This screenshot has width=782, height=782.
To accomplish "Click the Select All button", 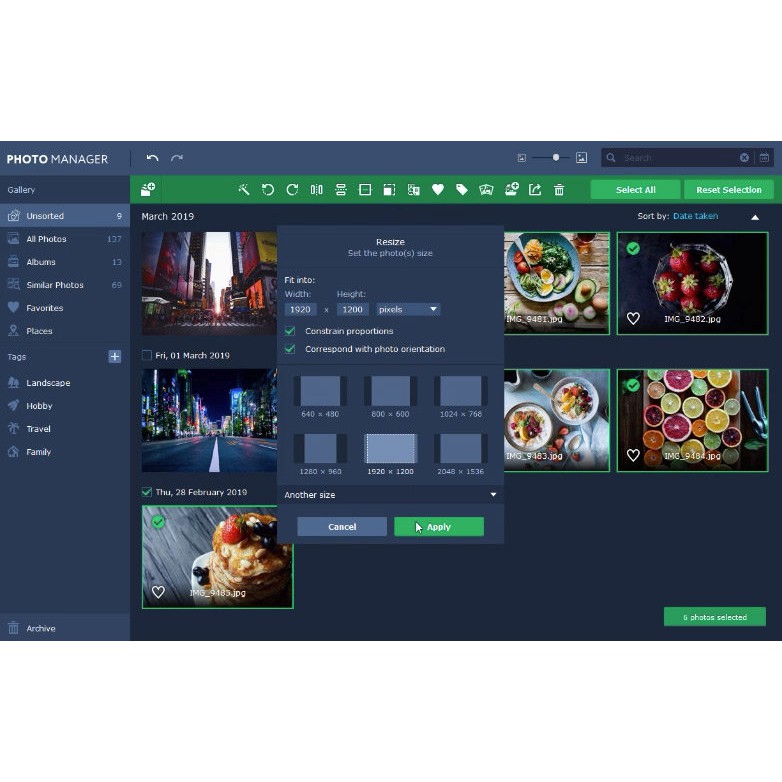I will click(635, 190).
